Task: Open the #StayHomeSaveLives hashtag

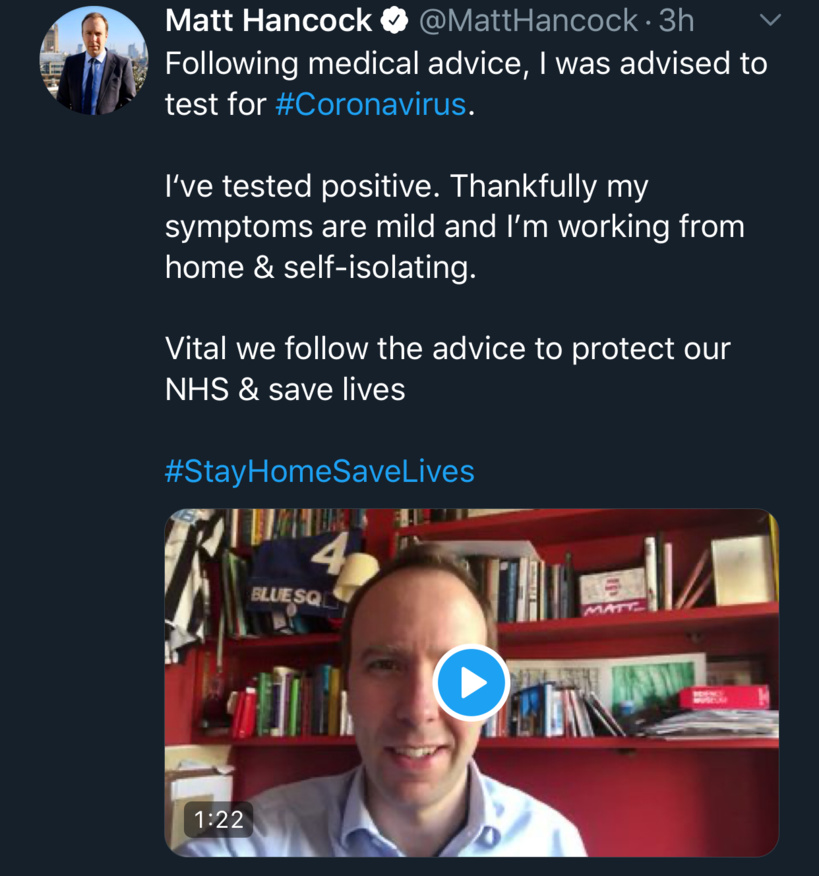Action: [322, 470]
